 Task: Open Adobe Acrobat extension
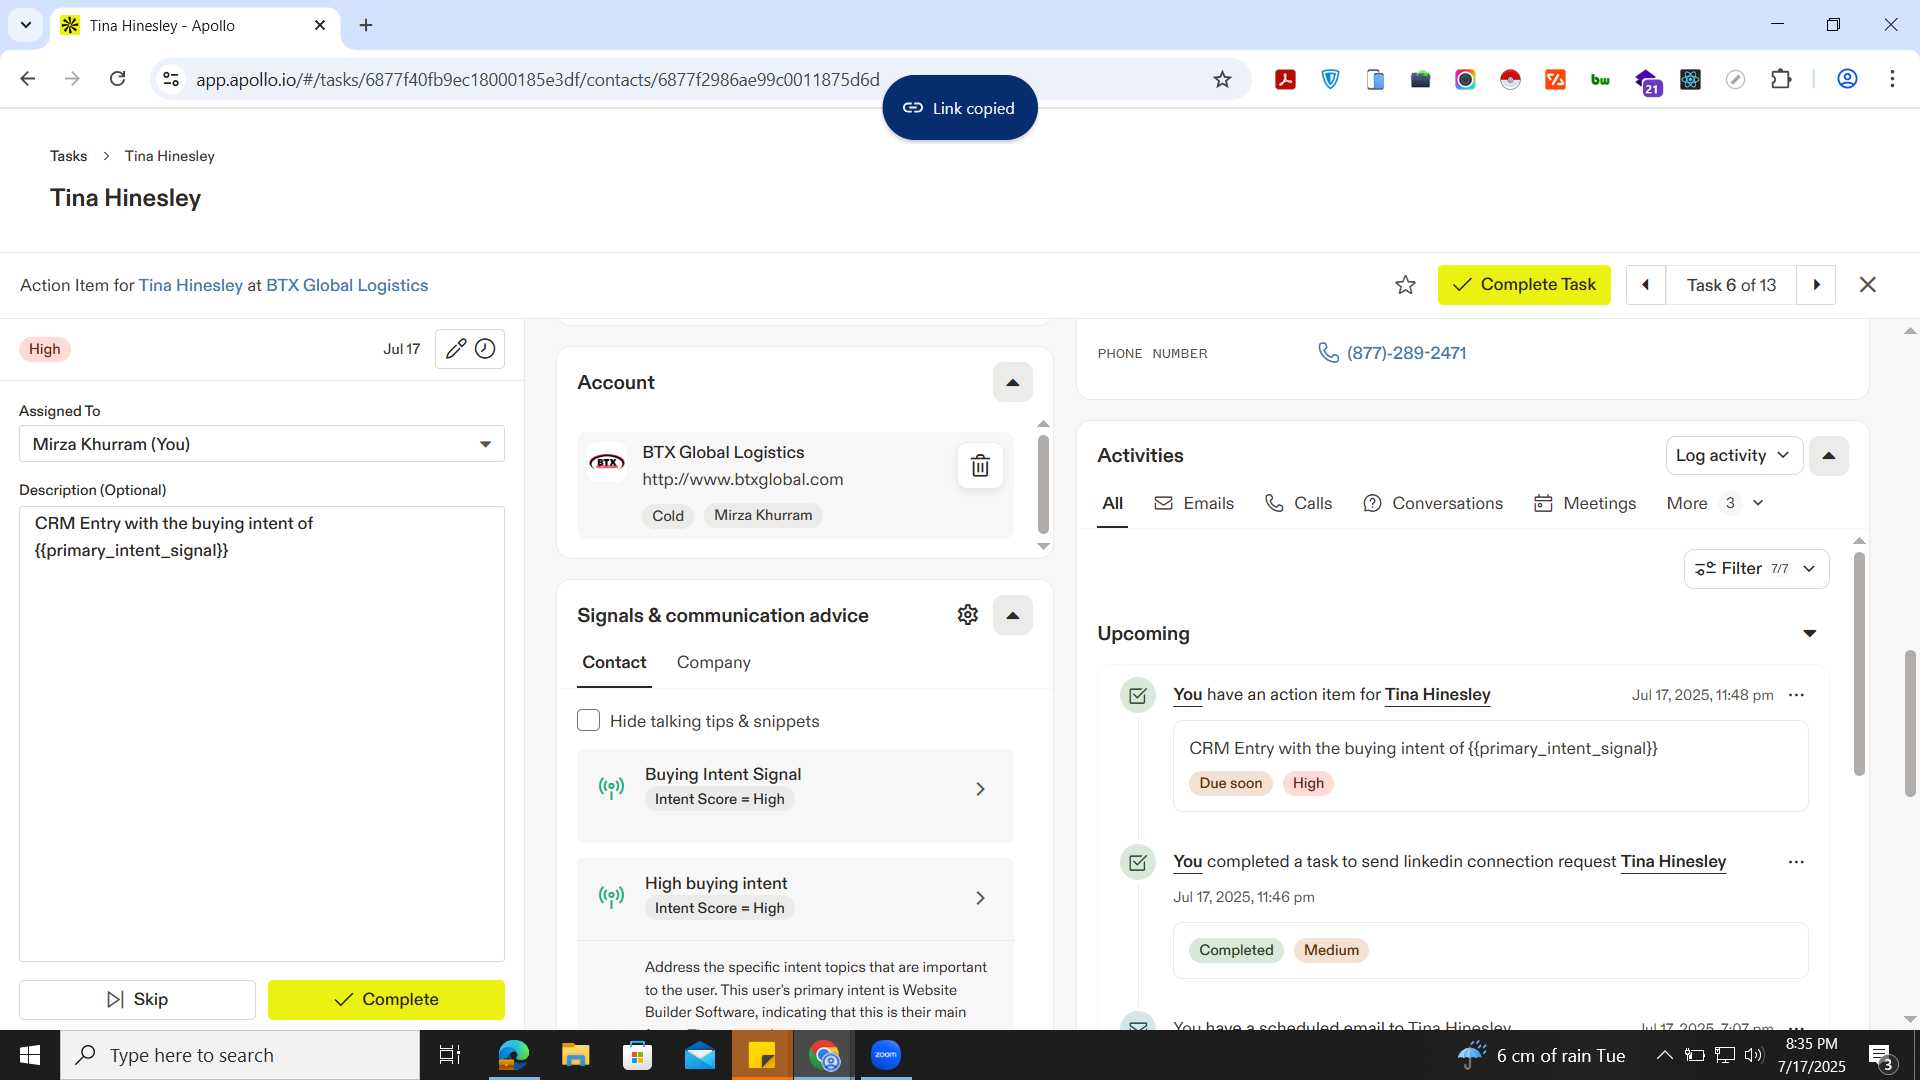pos(1285,79)
